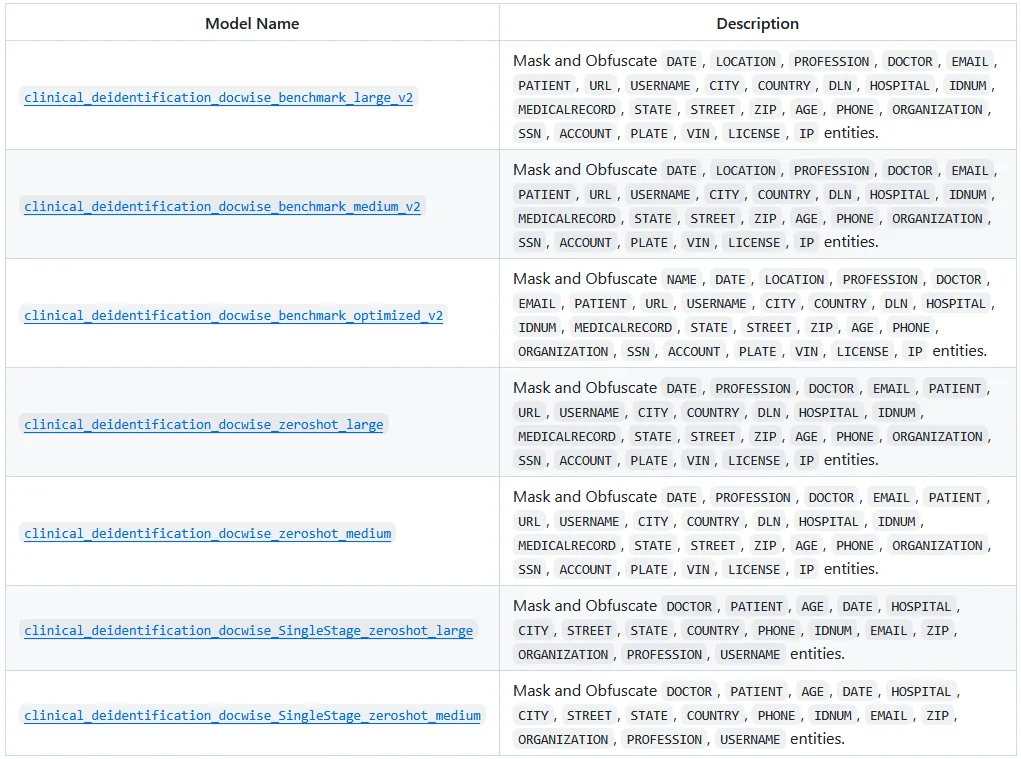Click the docwise_benchmark_optimized_v2 model link
1021x759 pixels.
tap(233, 316)
